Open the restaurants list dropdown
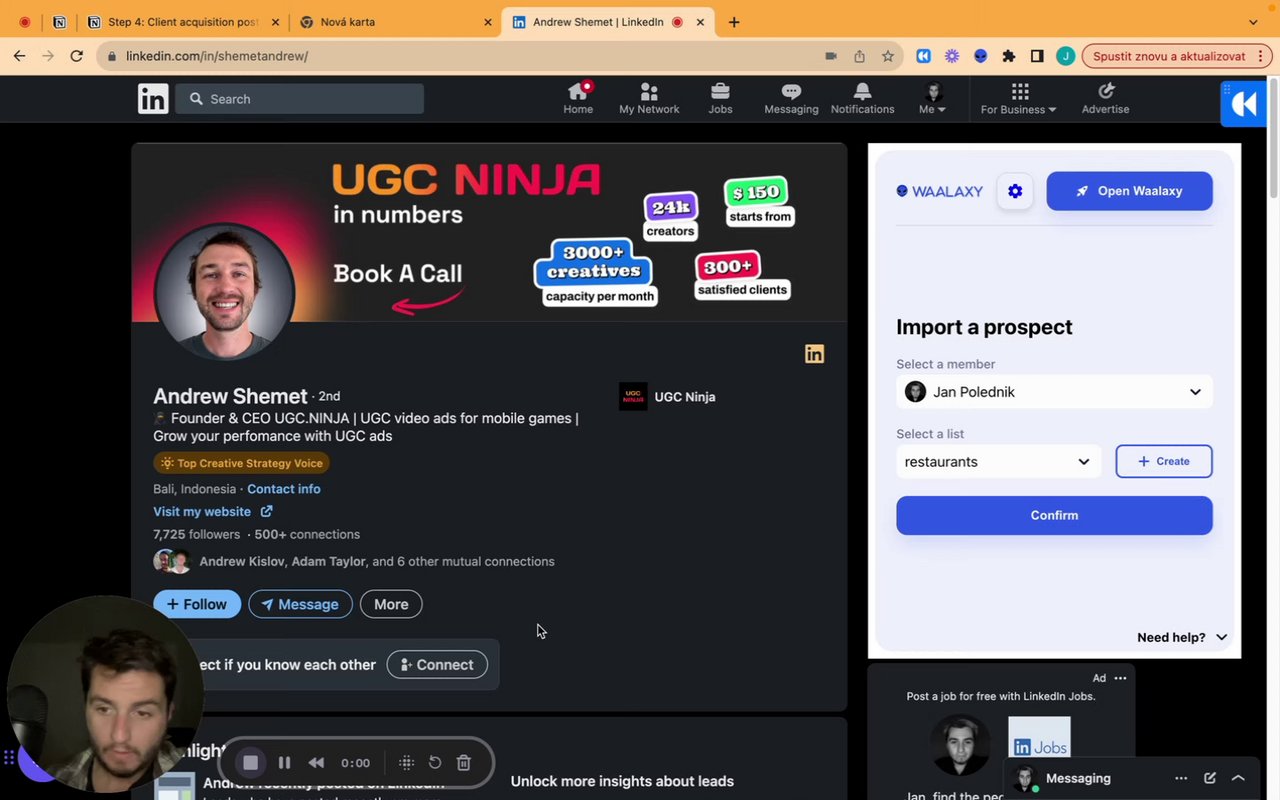This screenshot has width=1280, height=800. (998, 462)
